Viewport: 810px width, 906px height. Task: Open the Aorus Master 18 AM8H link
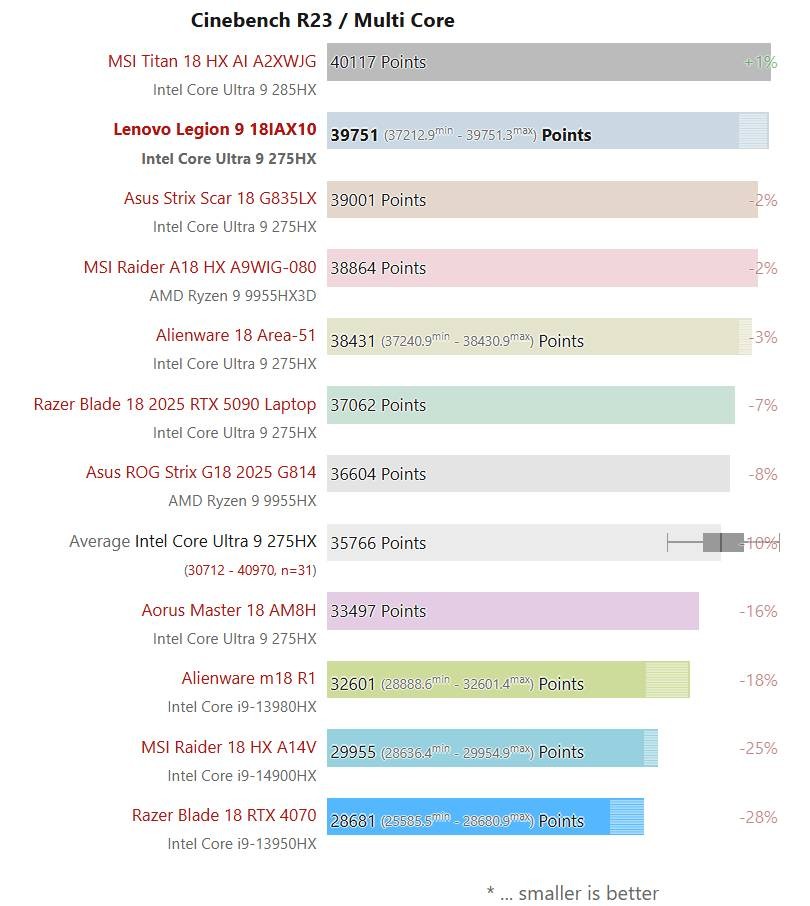229,610
